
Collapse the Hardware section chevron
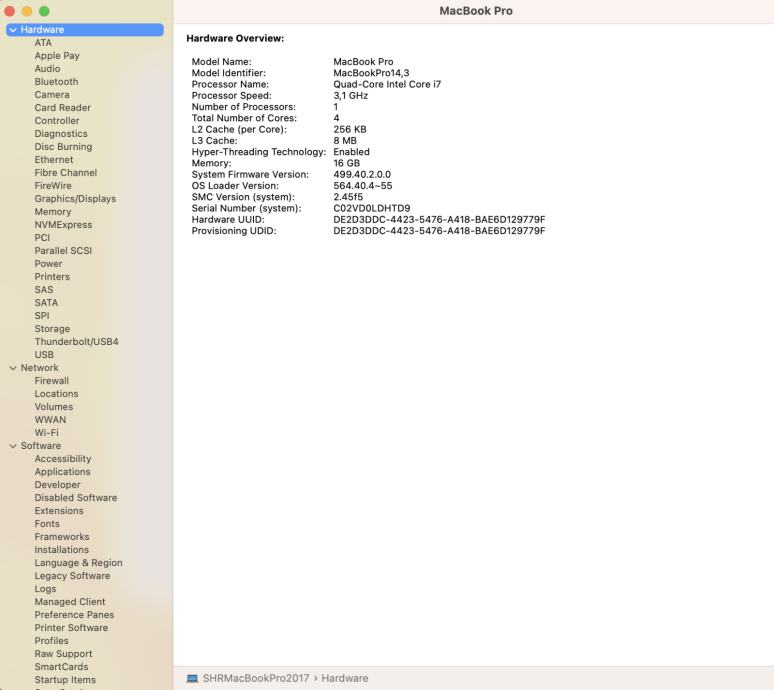(x=13, y=30)
